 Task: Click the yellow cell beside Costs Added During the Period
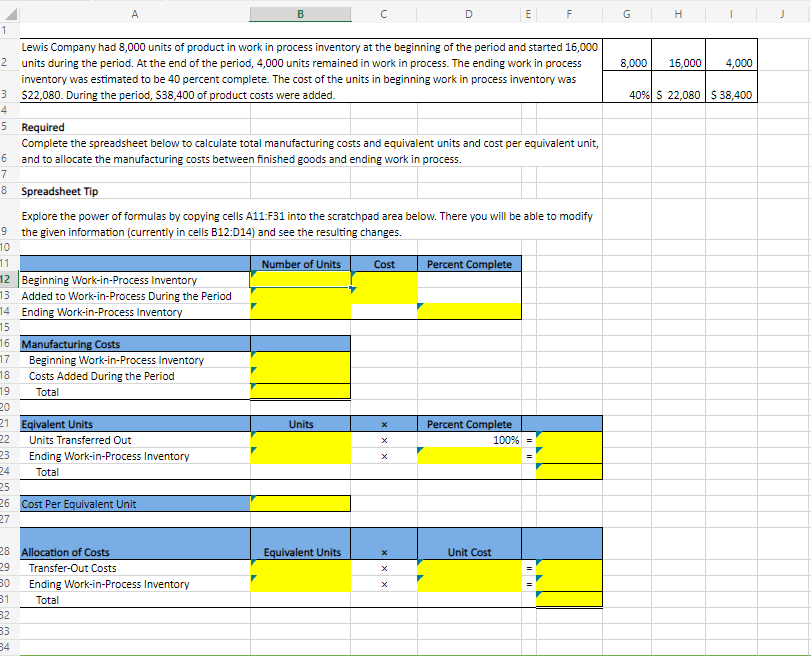299,375
